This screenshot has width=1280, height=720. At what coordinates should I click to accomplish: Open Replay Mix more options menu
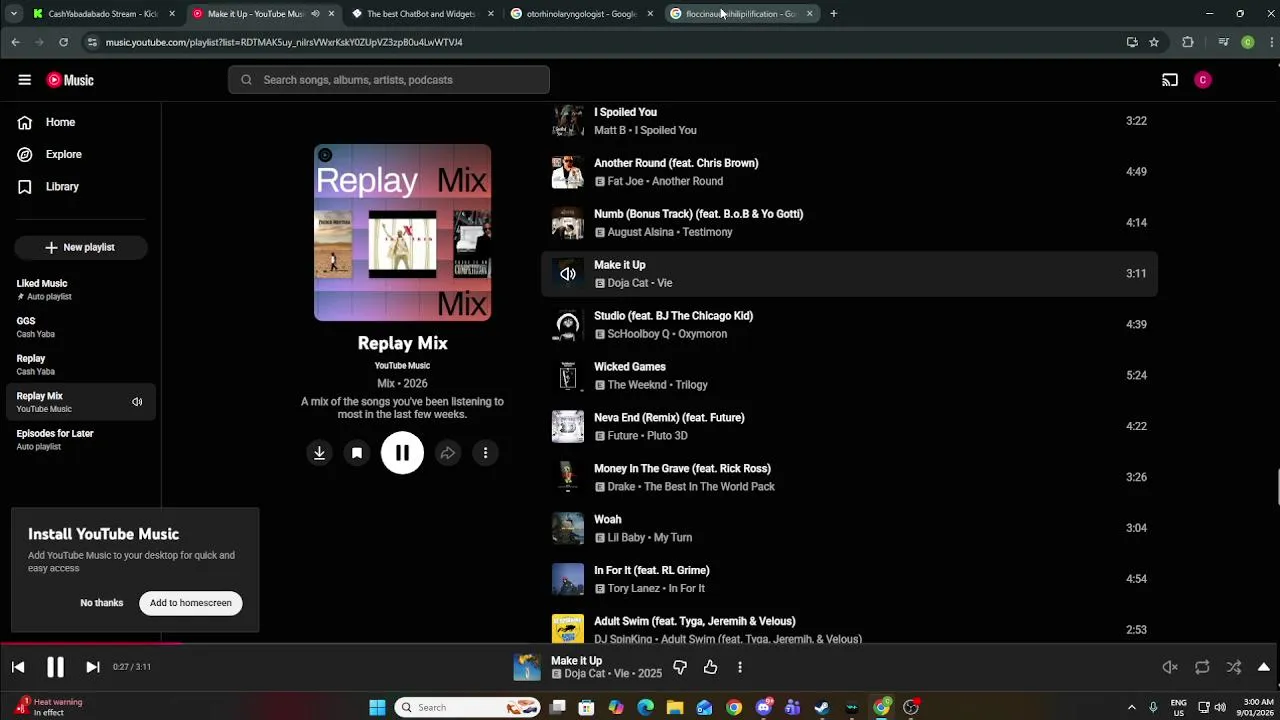[x=485, y=453]
